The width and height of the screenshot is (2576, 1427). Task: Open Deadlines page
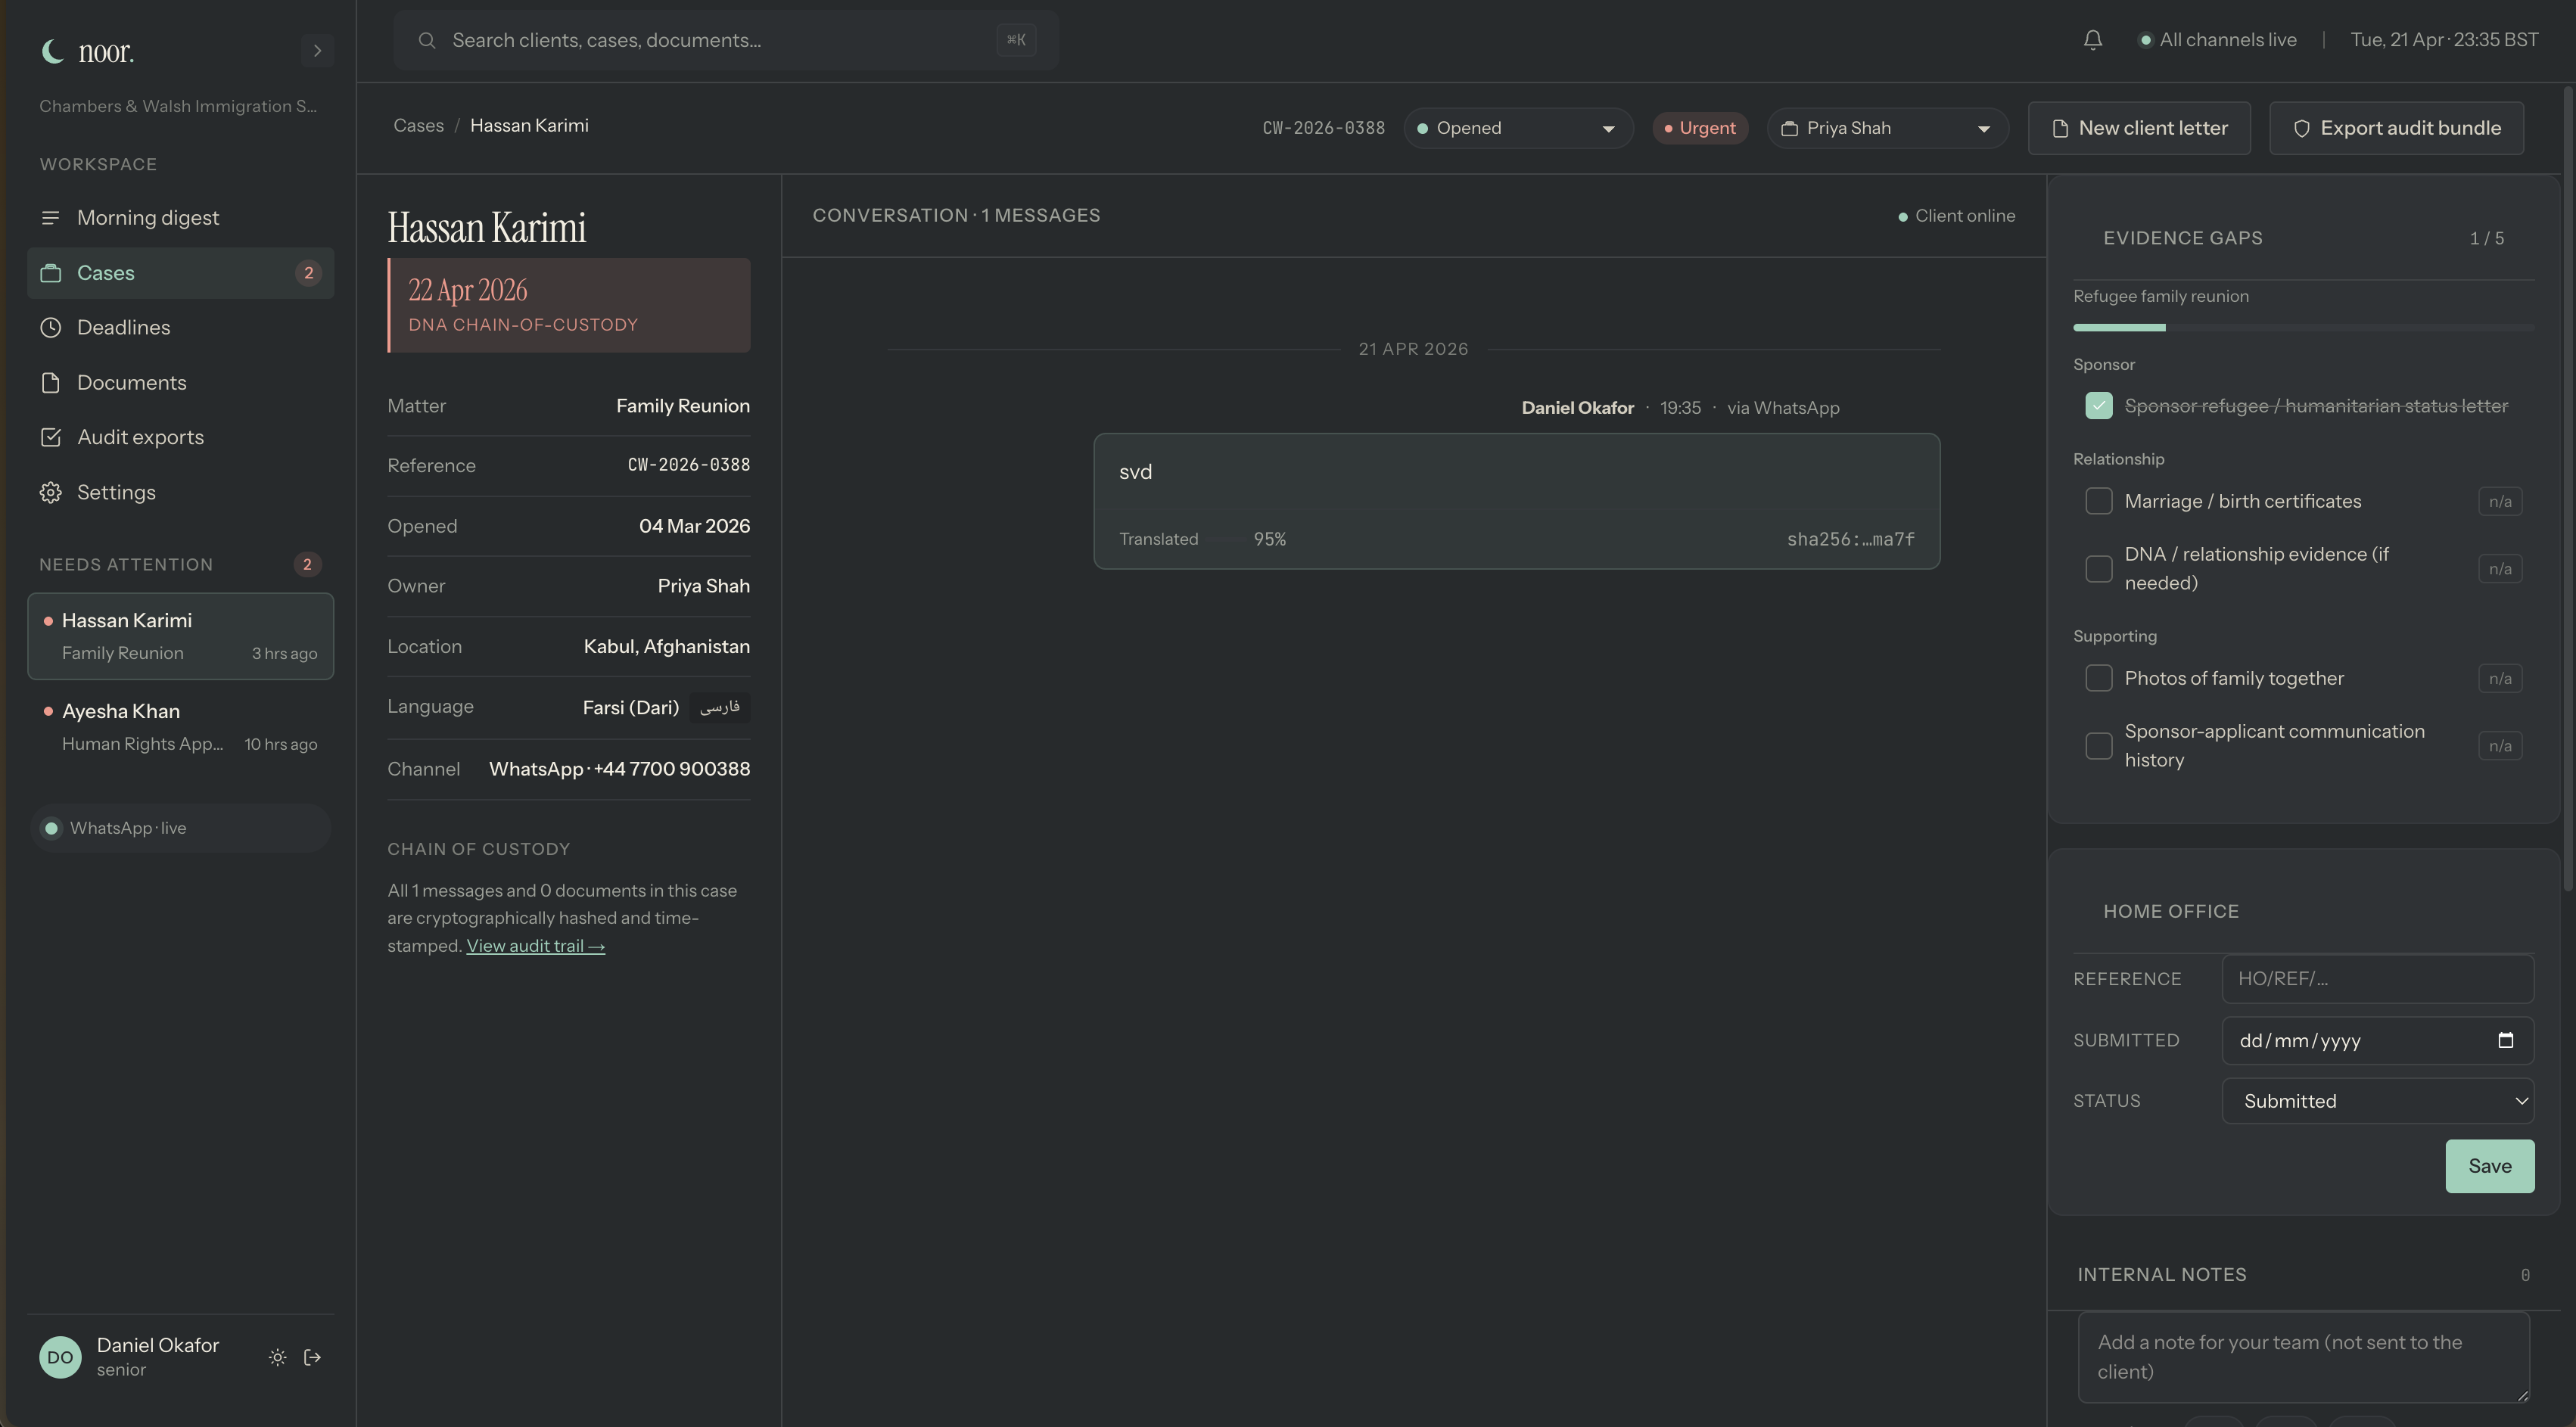click(180, 328)
